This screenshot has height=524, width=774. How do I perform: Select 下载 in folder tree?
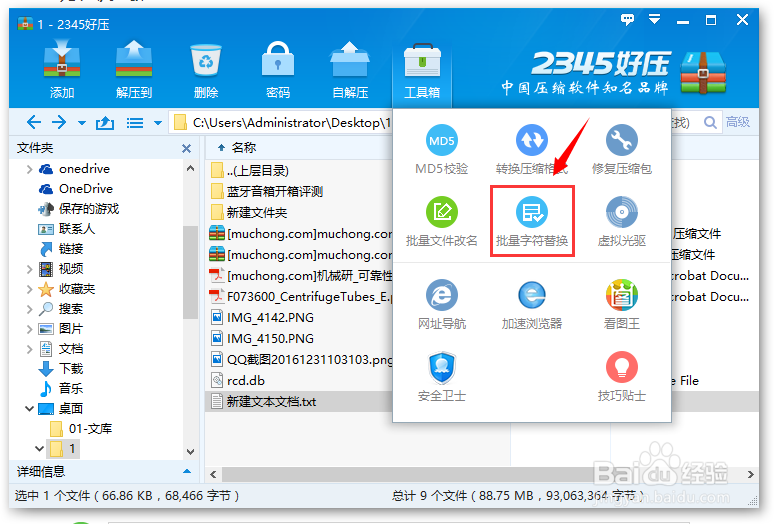click(71, 369)
